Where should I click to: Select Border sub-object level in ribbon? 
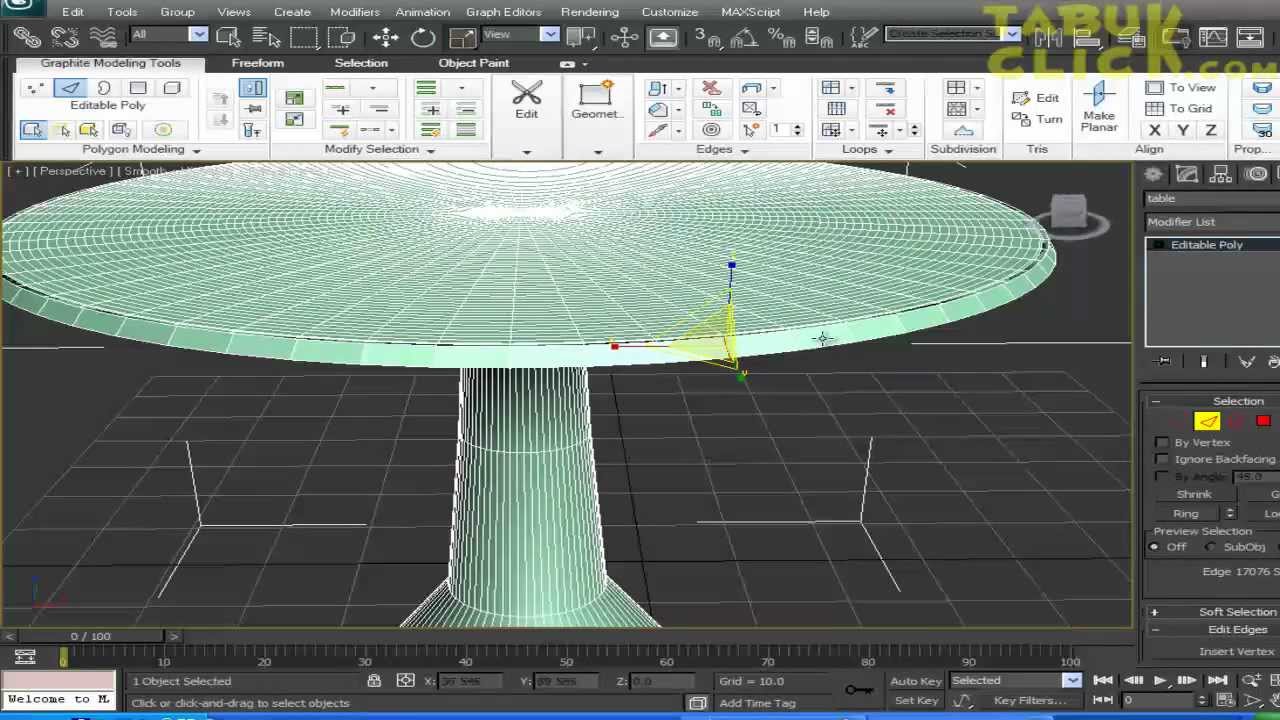point(104,88)
